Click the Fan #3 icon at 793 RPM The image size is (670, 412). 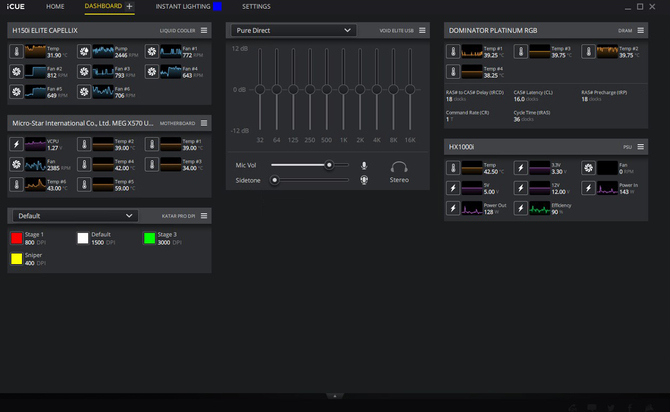(x=84, y=71)
